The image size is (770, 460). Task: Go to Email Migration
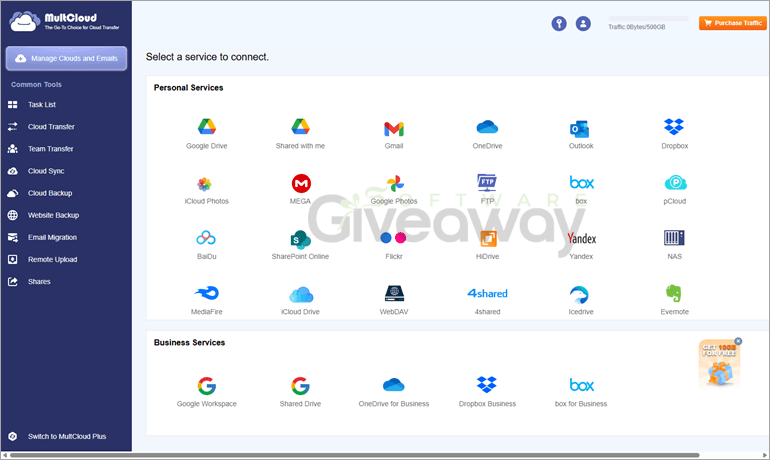click(52, 237)
